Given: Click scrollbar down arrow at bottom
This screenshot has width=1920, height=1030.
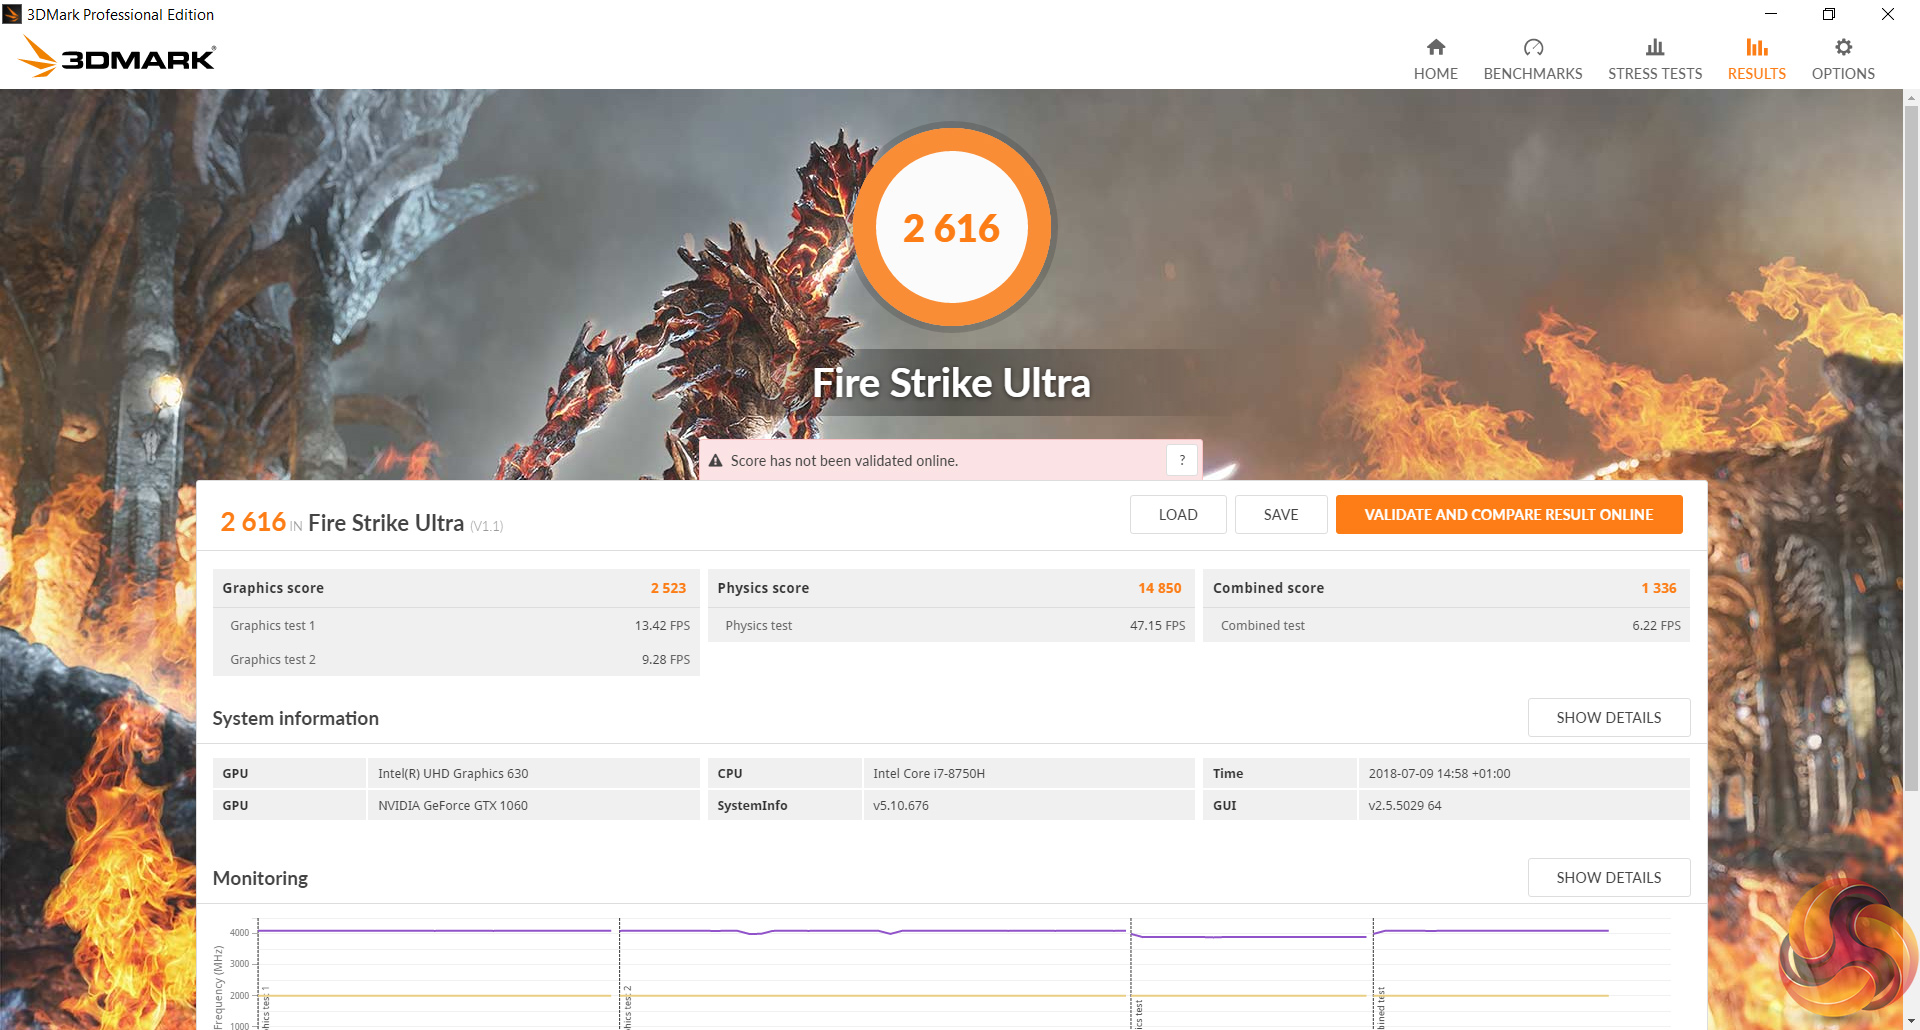Looking at the screenshot, I should (1911, 1021).
